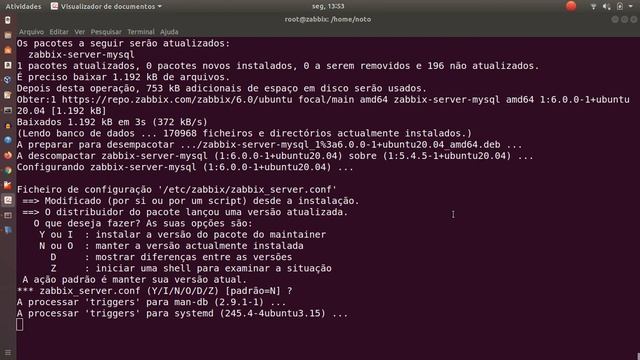
Task: Open the network status icon
Action: (593, 7)
